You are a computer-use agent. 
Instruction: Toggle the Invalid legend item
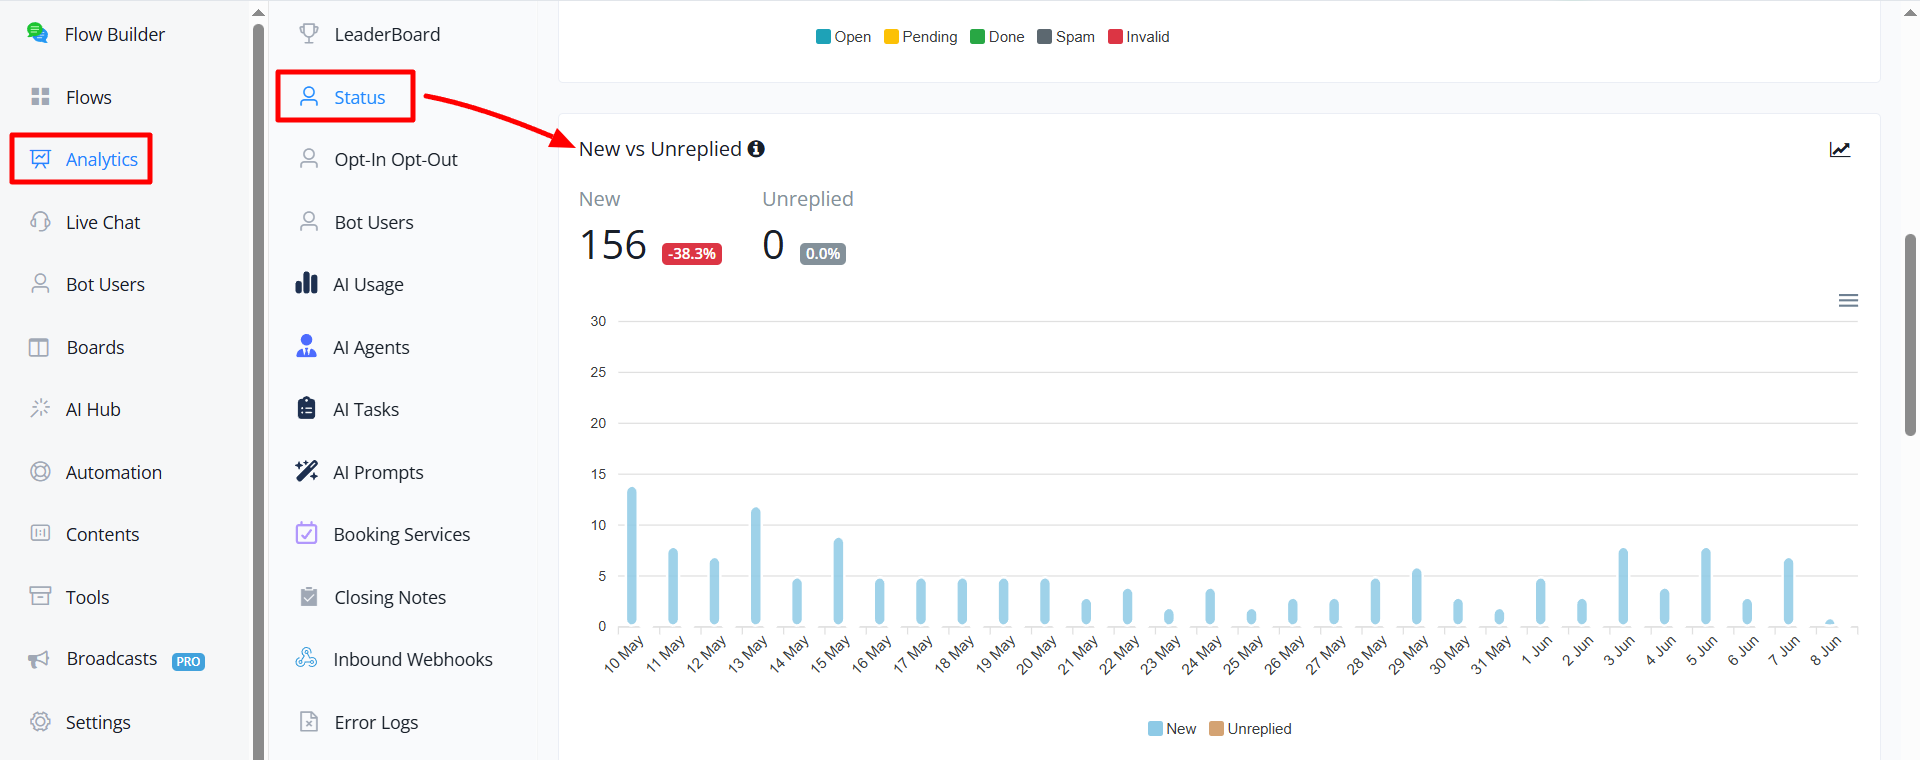[x=1138, y=37]
